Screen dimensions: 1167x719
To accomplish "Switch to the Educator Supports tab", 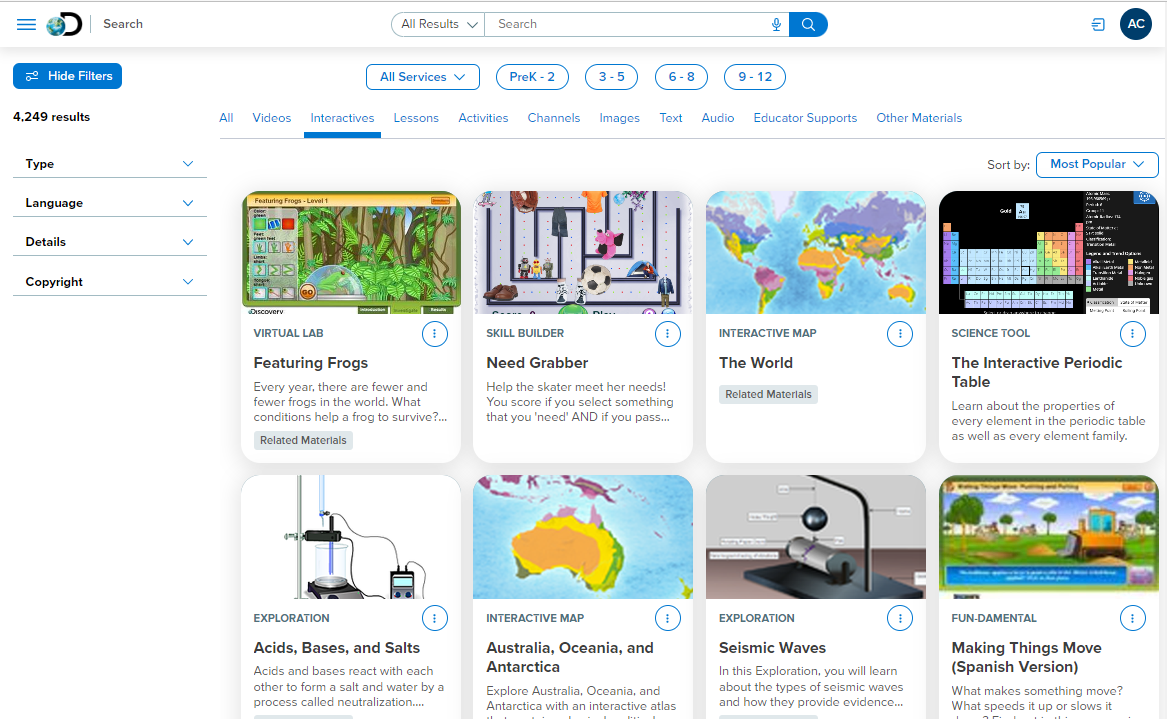I will 805,118.
